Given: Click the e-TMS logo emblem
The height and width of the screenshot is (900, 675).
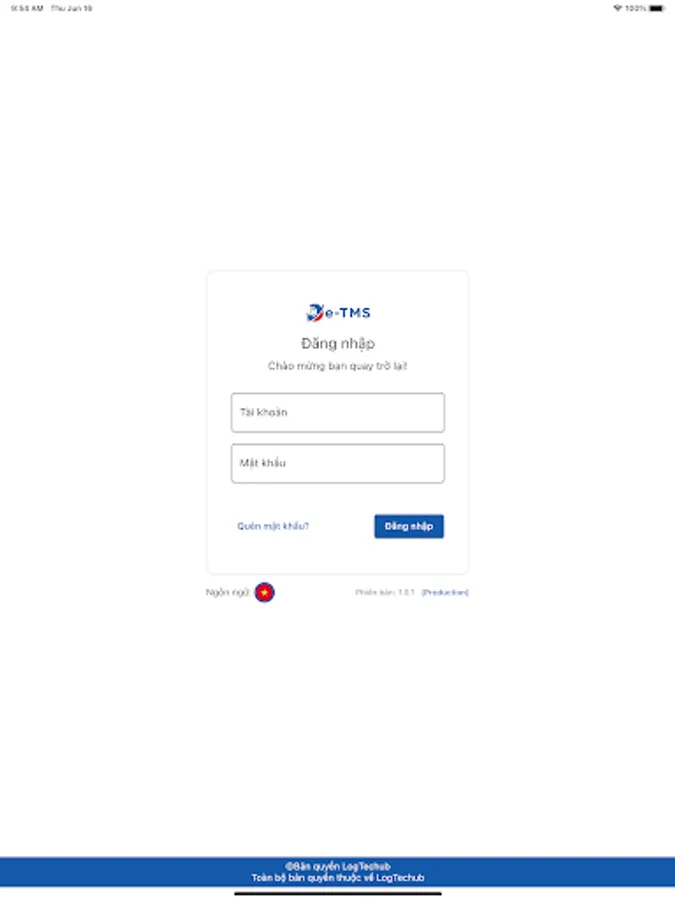Looking at the screenshot, I should point(315,313).
